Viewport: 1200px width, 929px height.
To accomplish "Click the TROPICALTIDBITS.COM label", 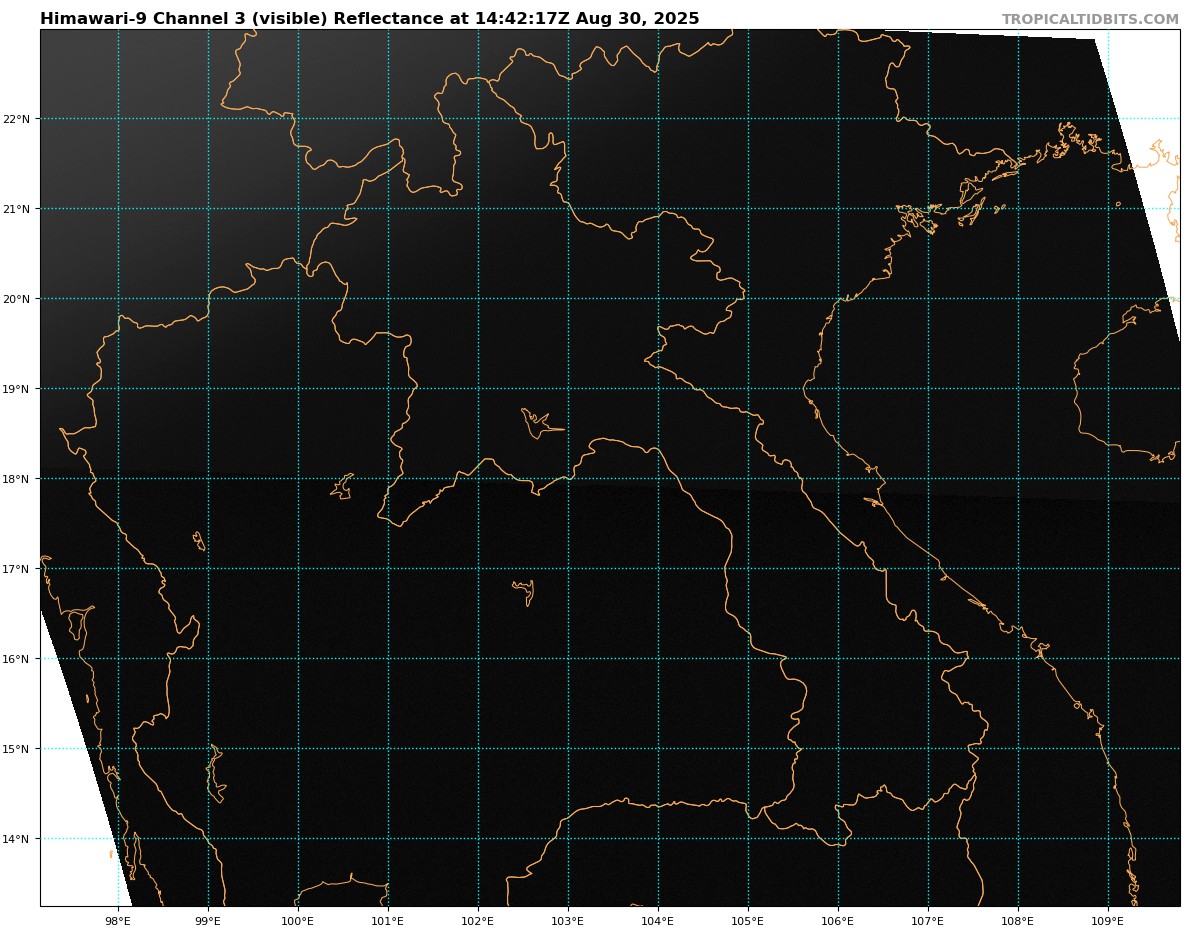I will 1090,20.
